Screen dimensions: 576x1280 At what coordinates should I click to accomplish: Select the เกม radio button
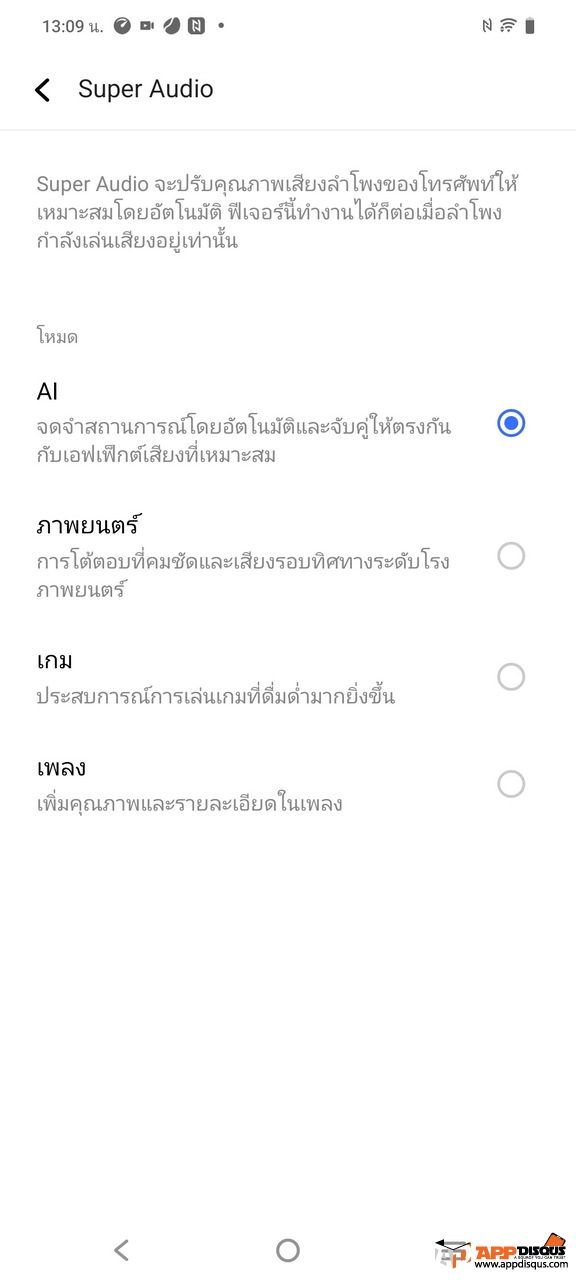511,677
